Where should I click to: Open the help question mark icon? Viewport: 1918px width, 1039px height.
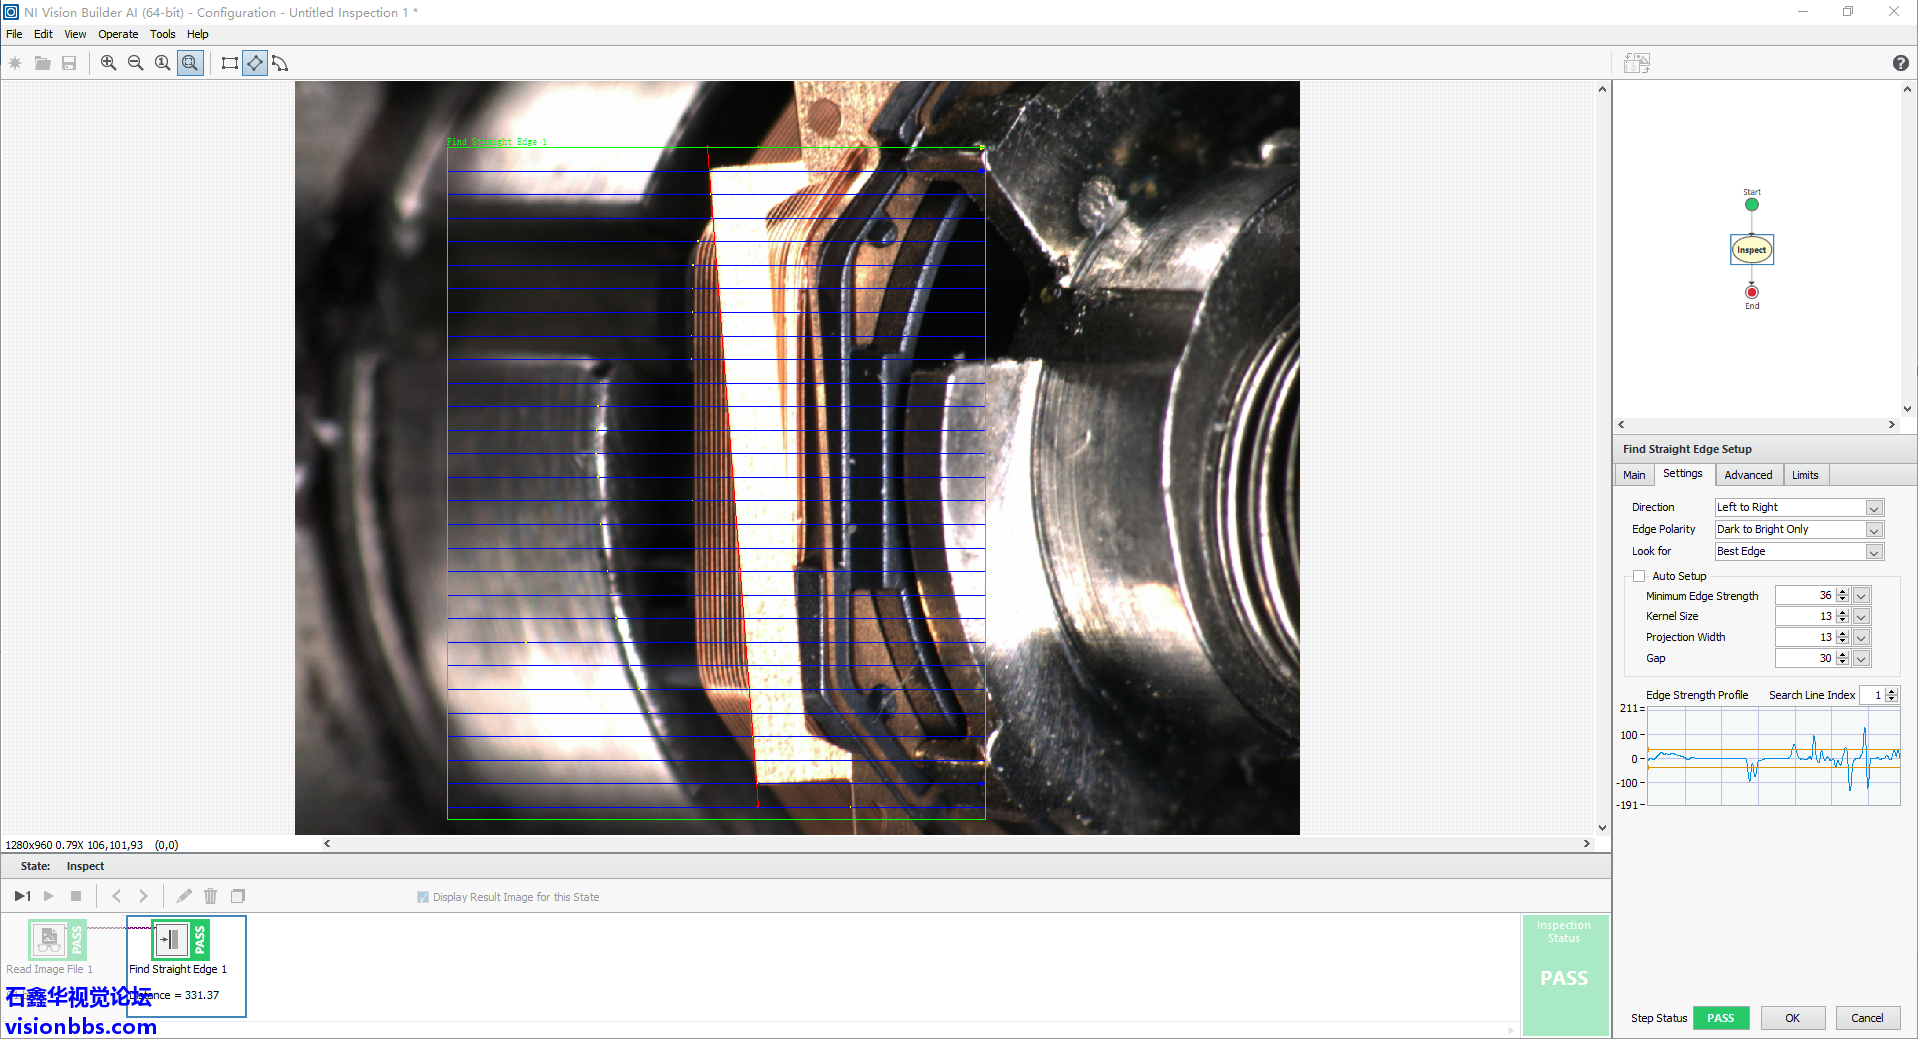coord(1900,63)
